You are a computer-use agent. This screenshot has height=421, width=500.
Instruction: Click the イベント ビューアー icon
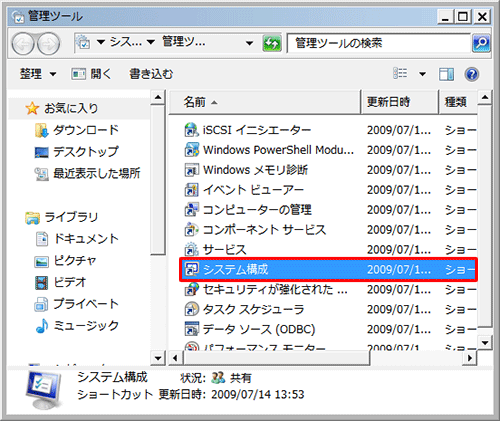192,190
